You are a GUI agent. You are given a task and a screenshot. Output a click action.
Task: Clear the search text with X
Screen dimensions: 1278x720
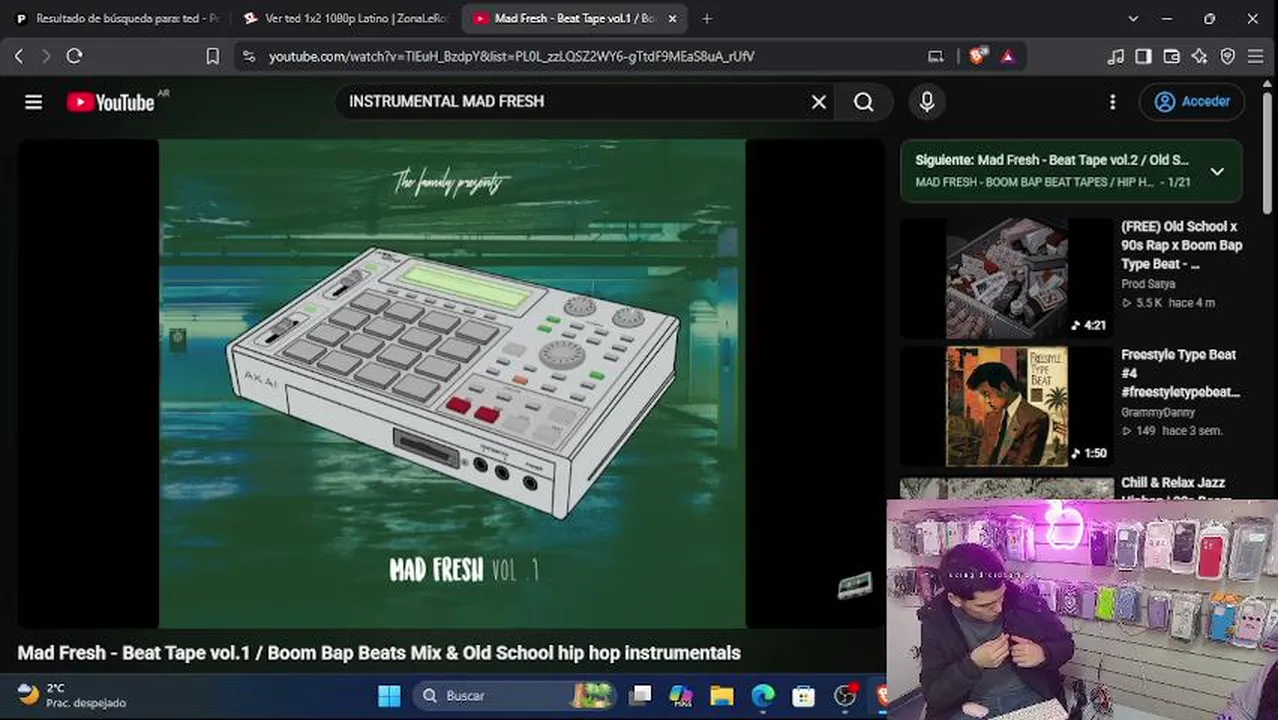pos(819,102)
